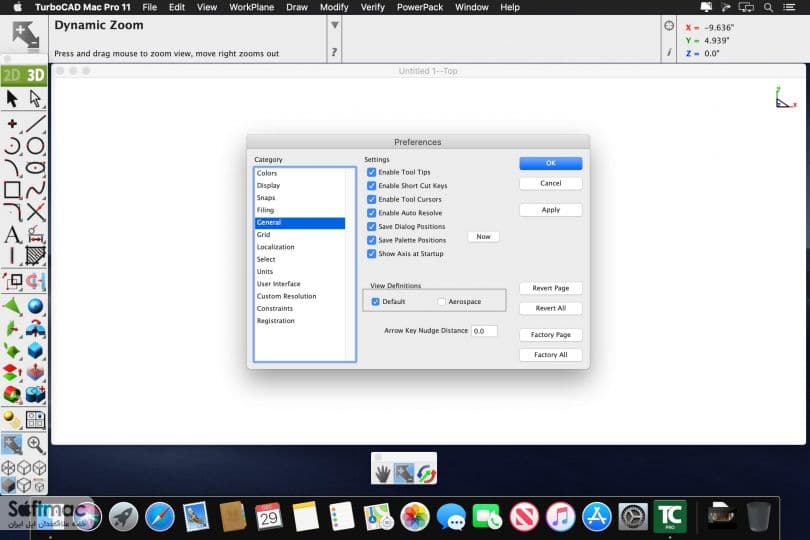Select the Text tool
The height and width of the screenshot is (540, 810).
pyautogui.click(x=12, y=235)
